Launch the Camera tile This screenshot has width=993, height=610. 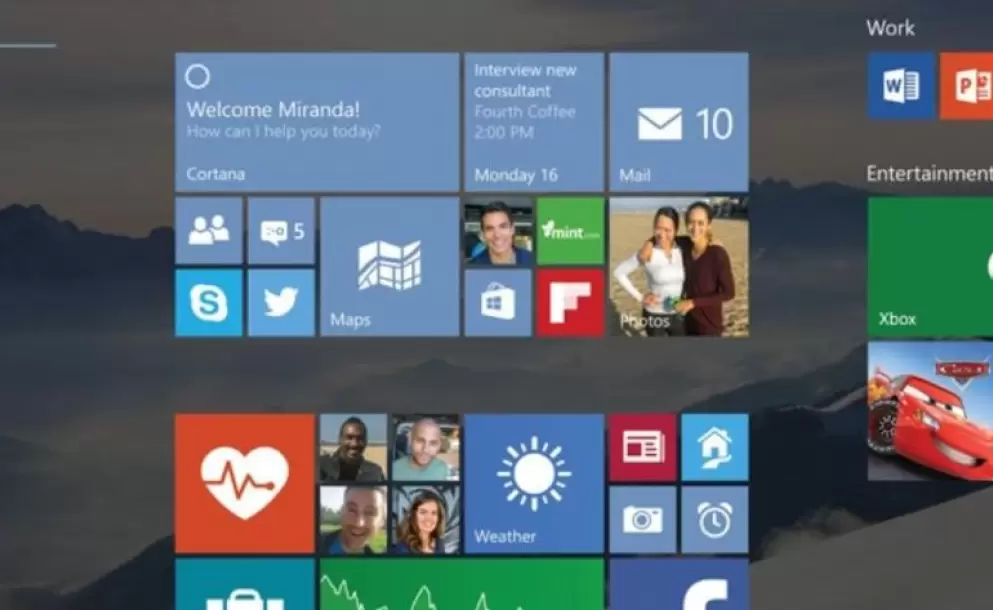click(642, 520)
